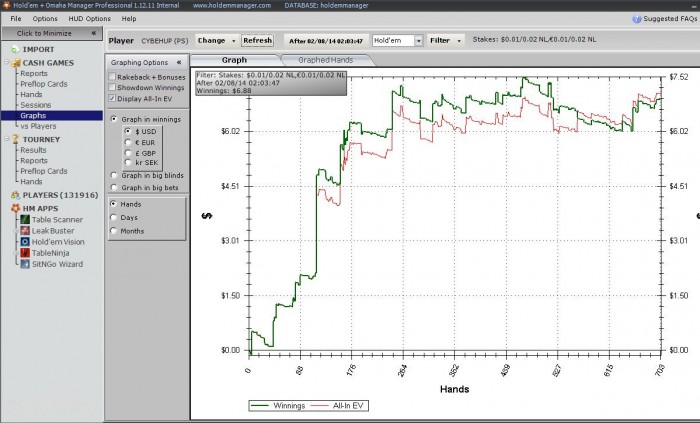The image size is (700, 423).
Task: Open TableNinja app icon
Action: [25, 253]
